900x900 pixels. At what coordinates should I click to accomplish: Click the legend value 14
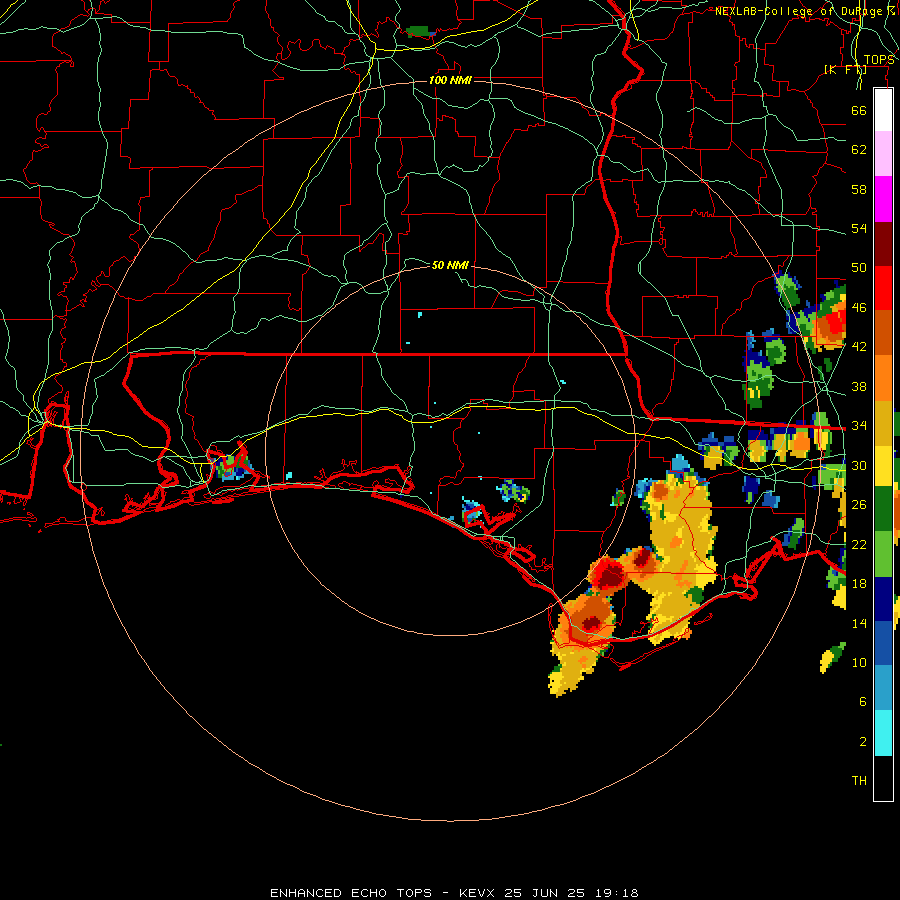click(x=859, y=623)
